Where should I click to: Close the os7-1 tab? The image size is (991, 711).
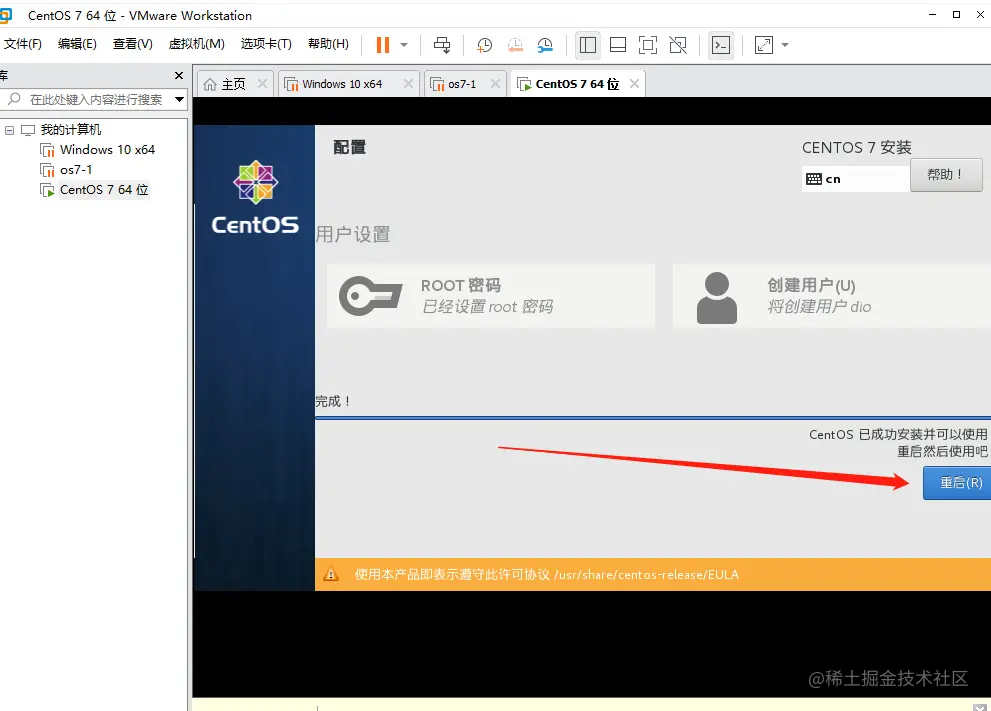[496, 83]
